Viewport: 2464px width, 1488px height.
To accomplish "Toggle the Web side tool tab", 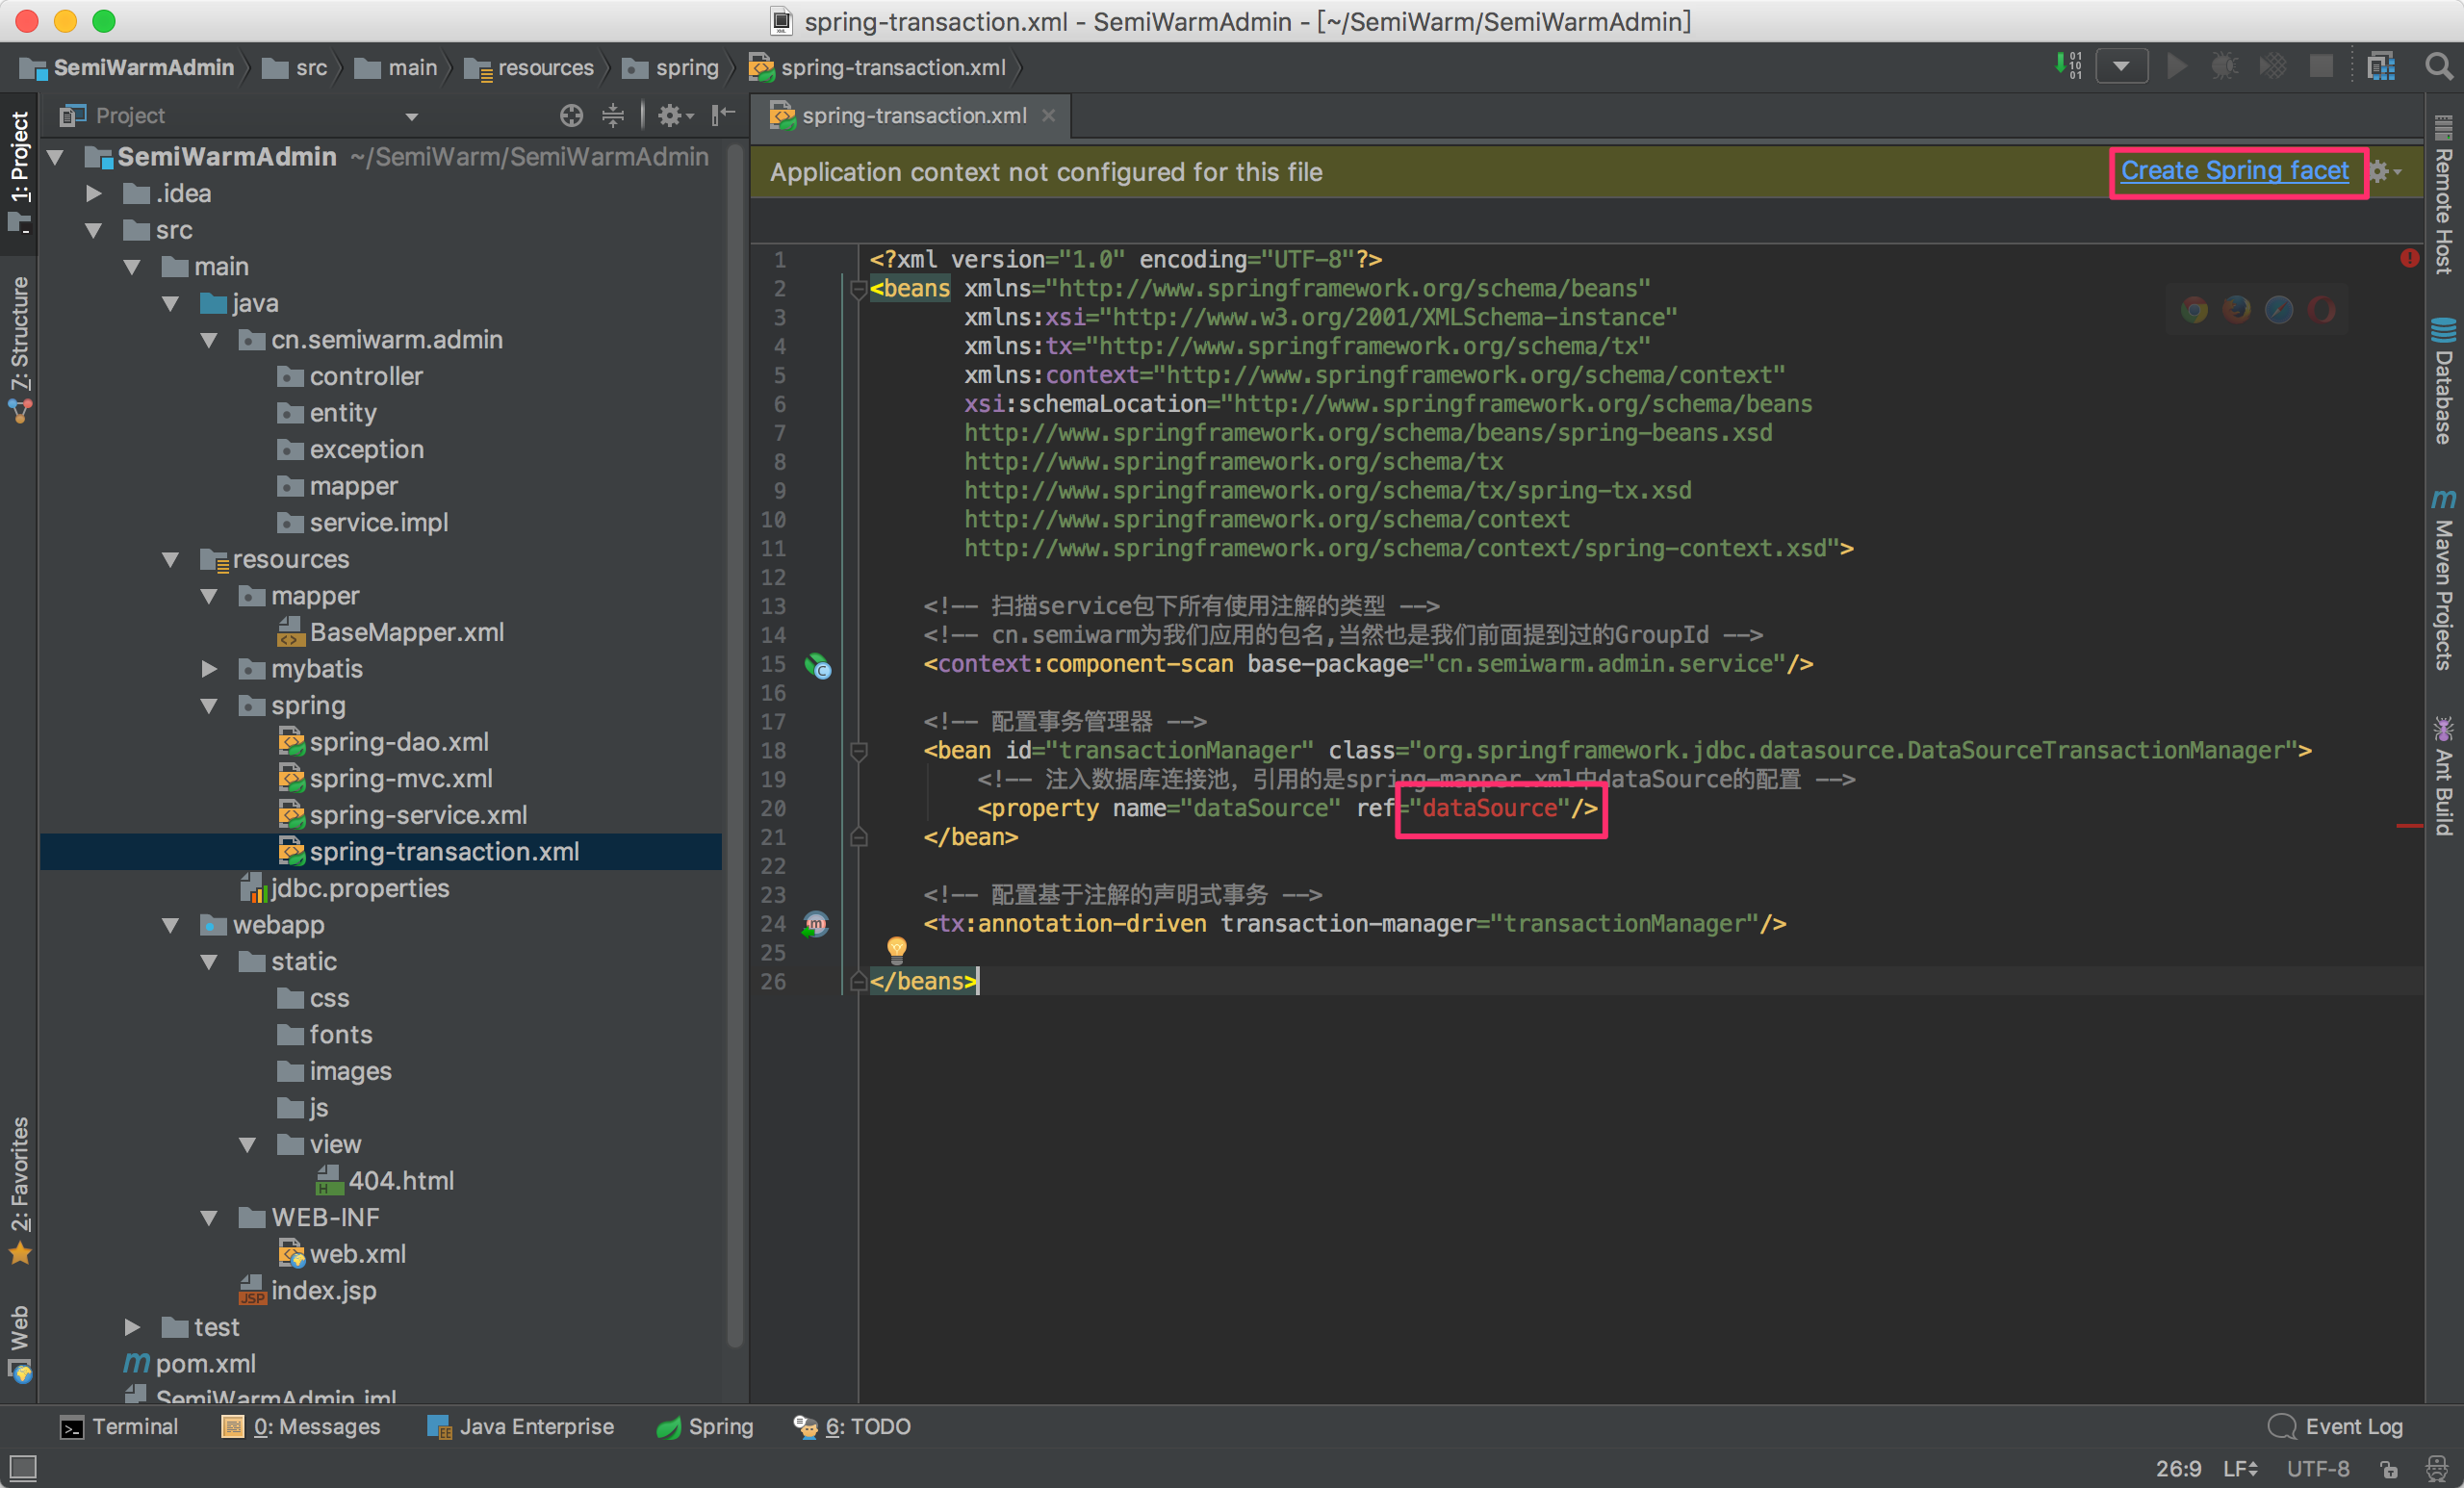I will (20, 1343).
